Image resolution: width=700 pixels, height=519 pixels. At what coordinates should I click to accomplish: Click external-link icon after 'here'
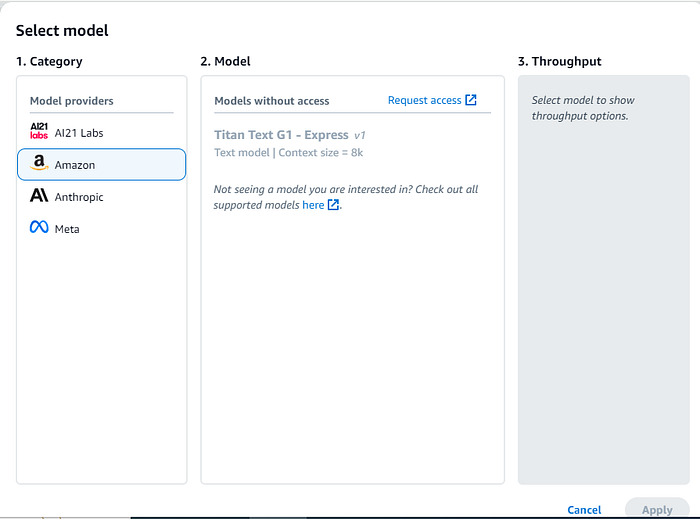point(333,205)
